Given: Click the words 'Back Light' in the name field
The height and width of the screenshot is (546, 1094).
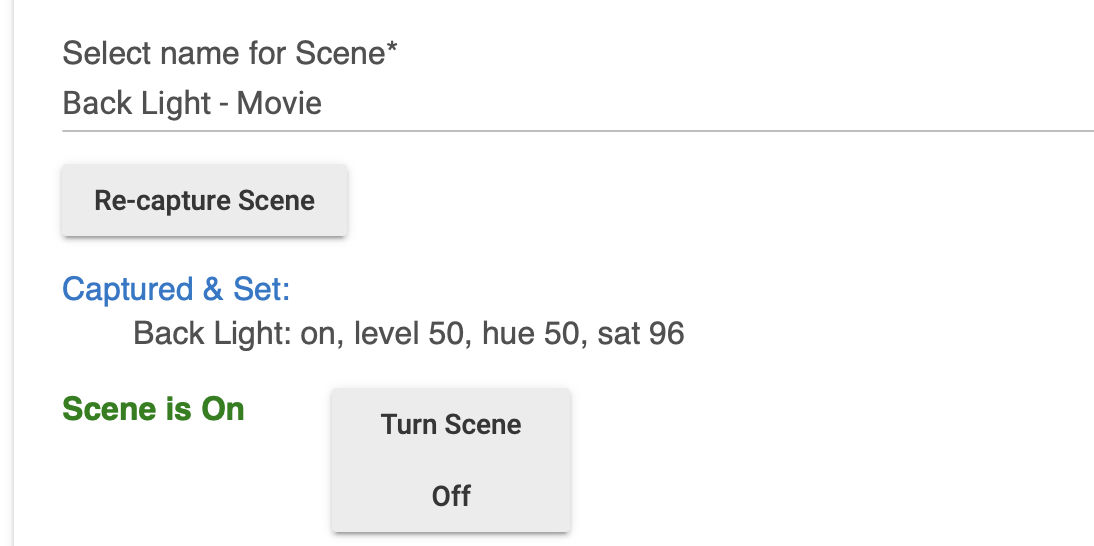Looking at the screenshot, I should pos(137,104).
